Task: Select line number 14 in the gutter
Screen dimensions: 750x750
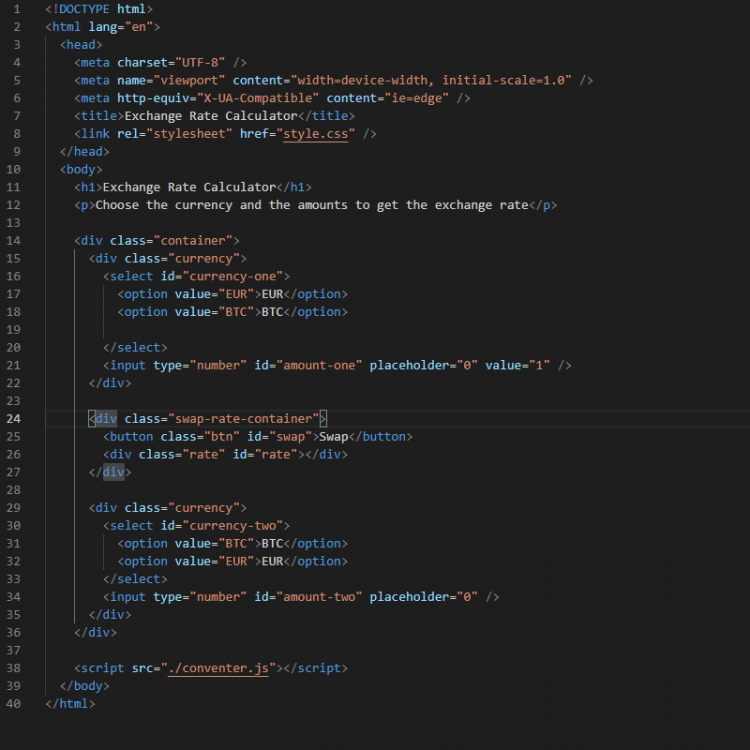Action: pyautogui.click(x=13, y=241)
